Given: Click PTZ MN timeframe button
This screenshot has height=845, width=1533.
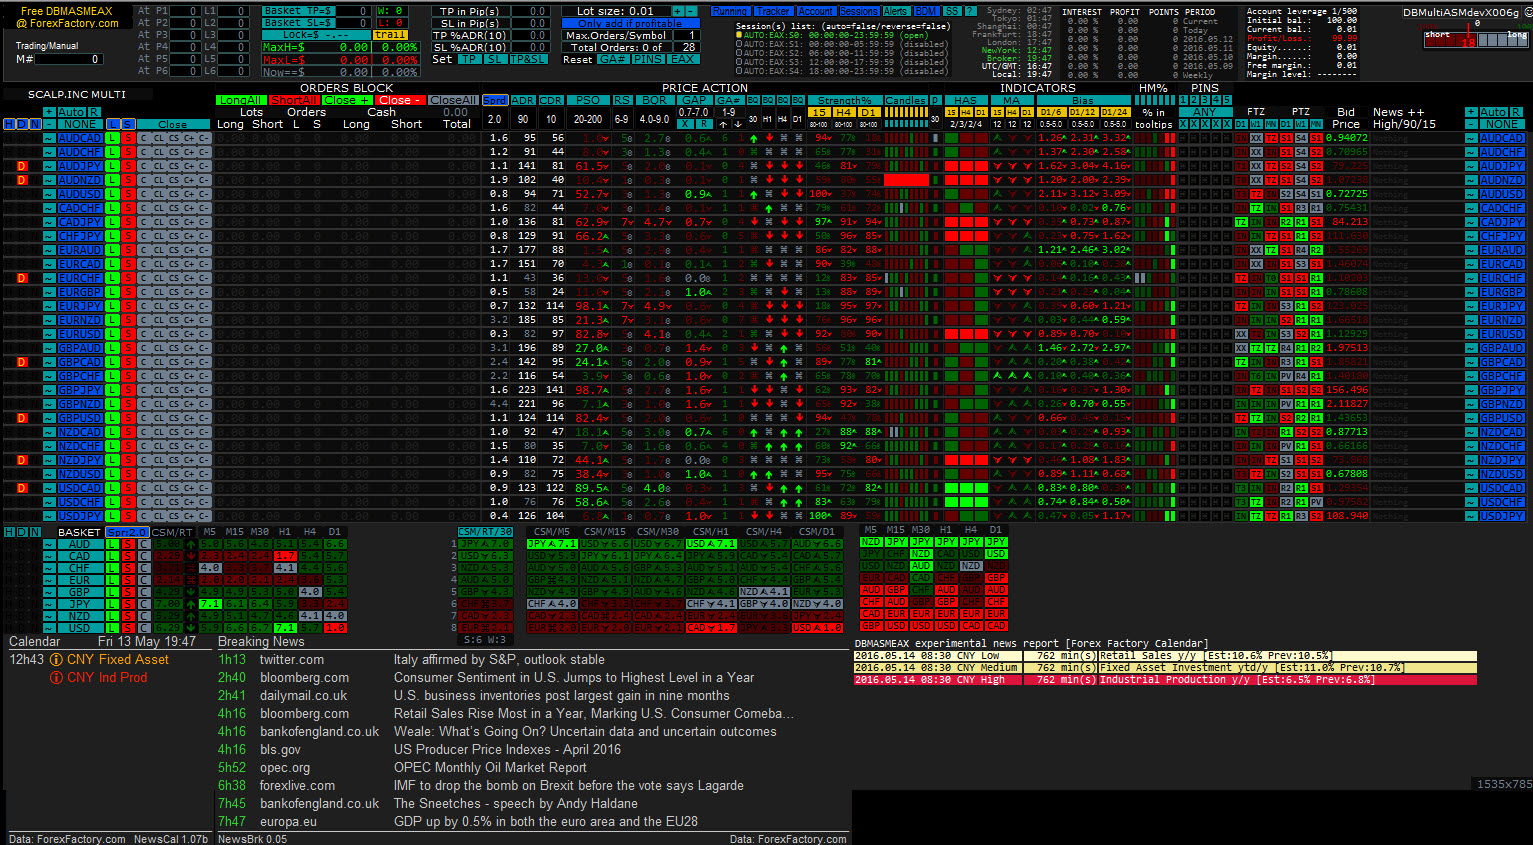Looking at the screenshot, I should pyautogui.click(x=1316, y=124).
